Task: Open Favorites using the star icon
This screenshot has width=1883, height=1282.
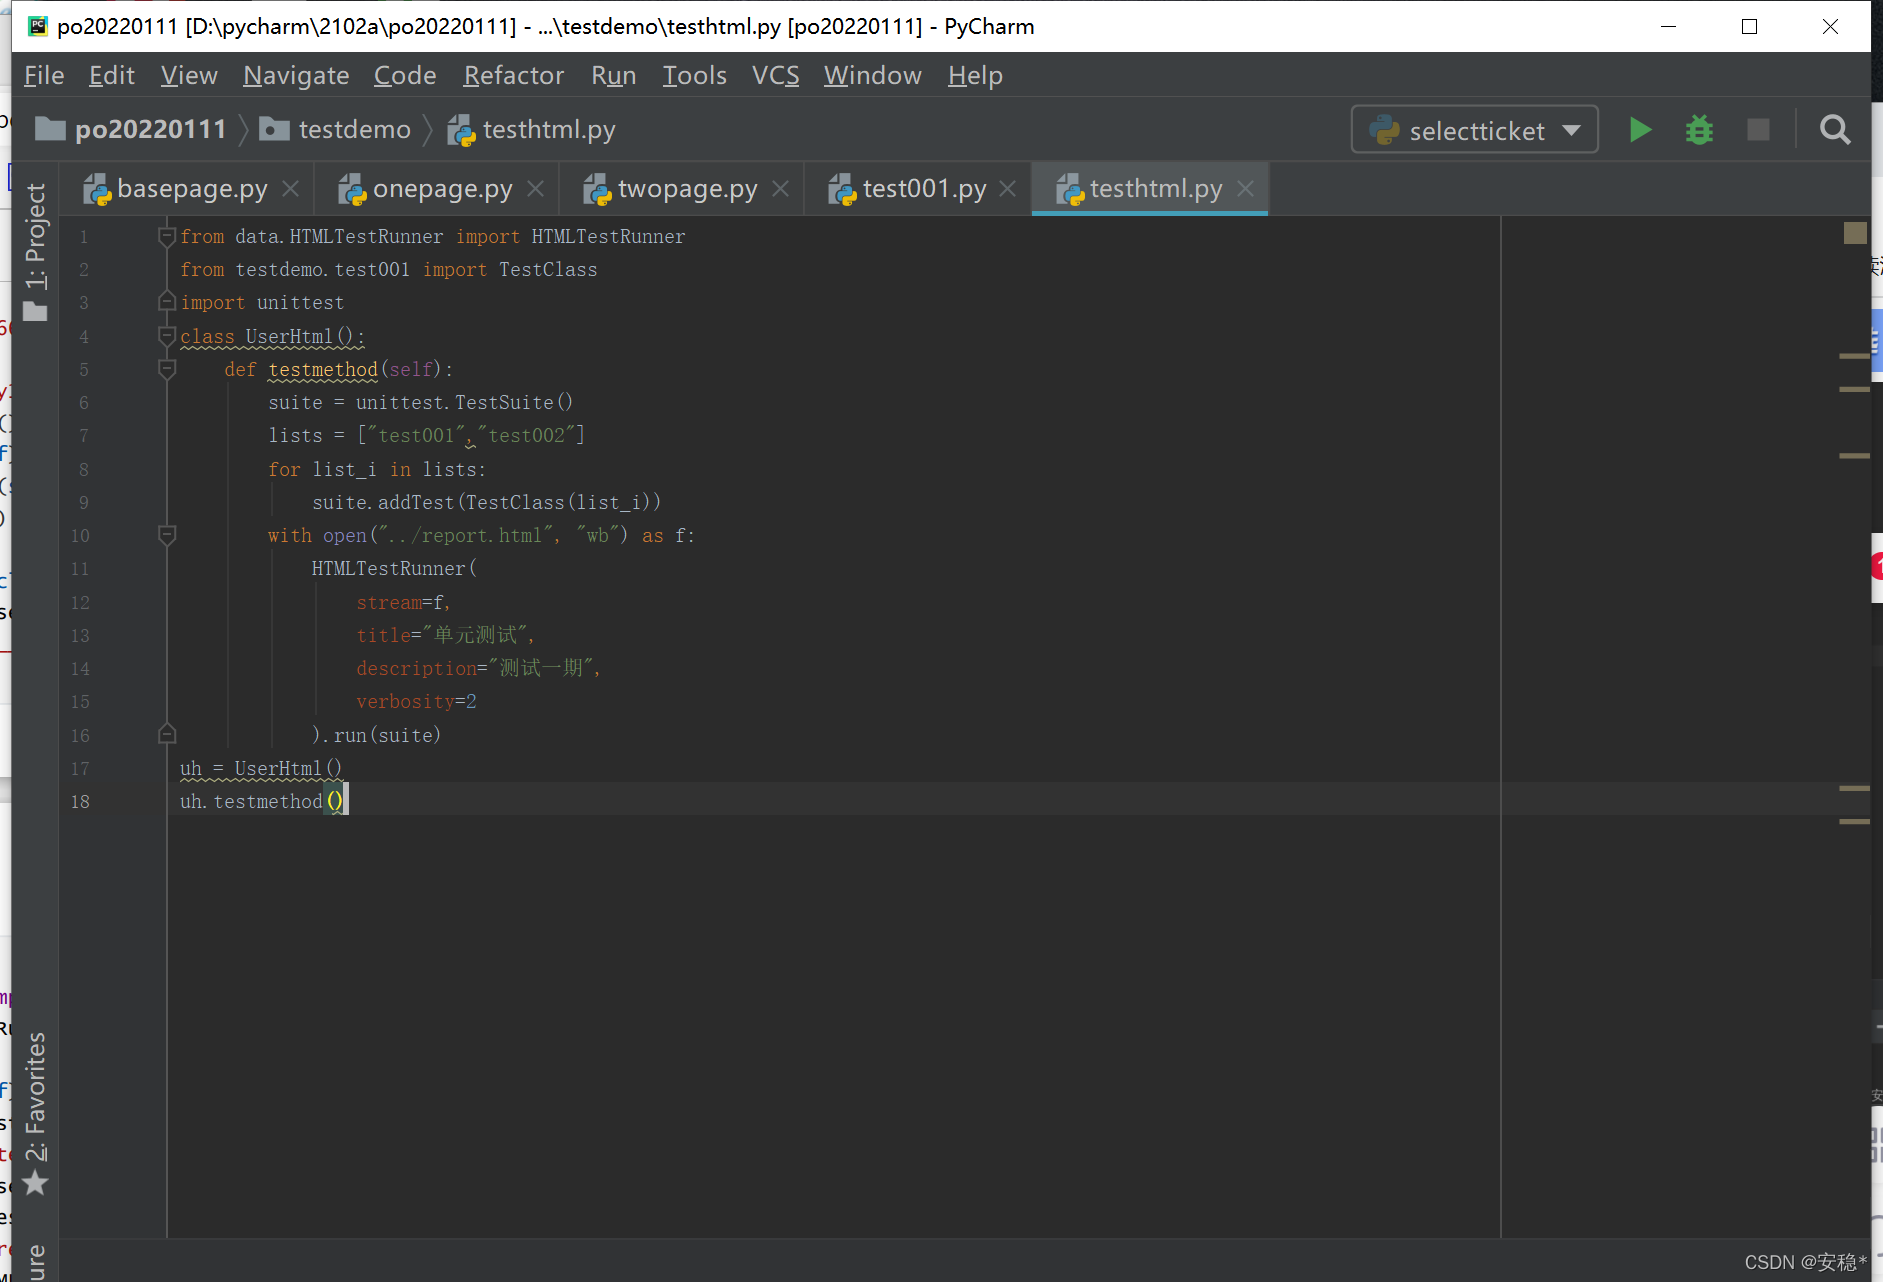Action: (36, 1183)
